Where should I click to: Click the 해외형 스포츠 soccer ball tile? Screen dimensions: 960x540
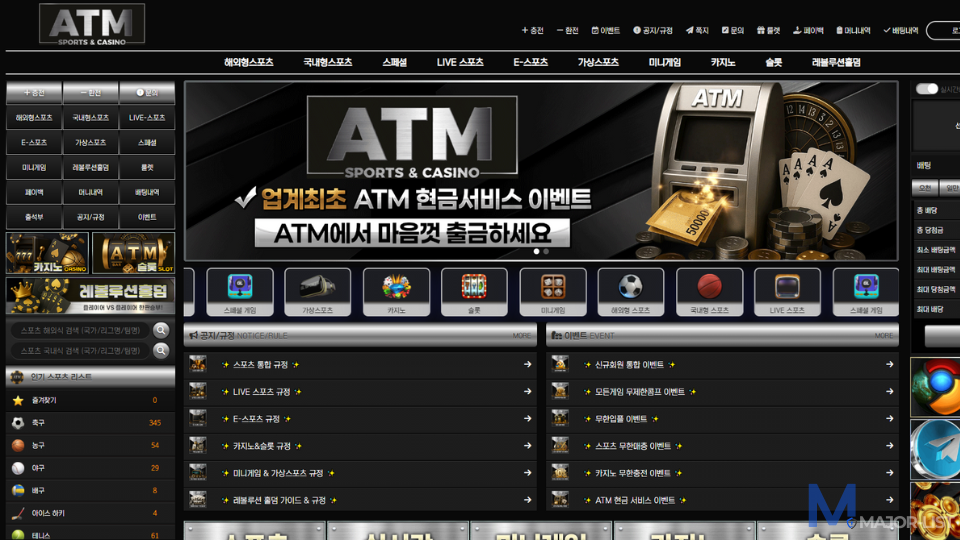tap(631, 291)
